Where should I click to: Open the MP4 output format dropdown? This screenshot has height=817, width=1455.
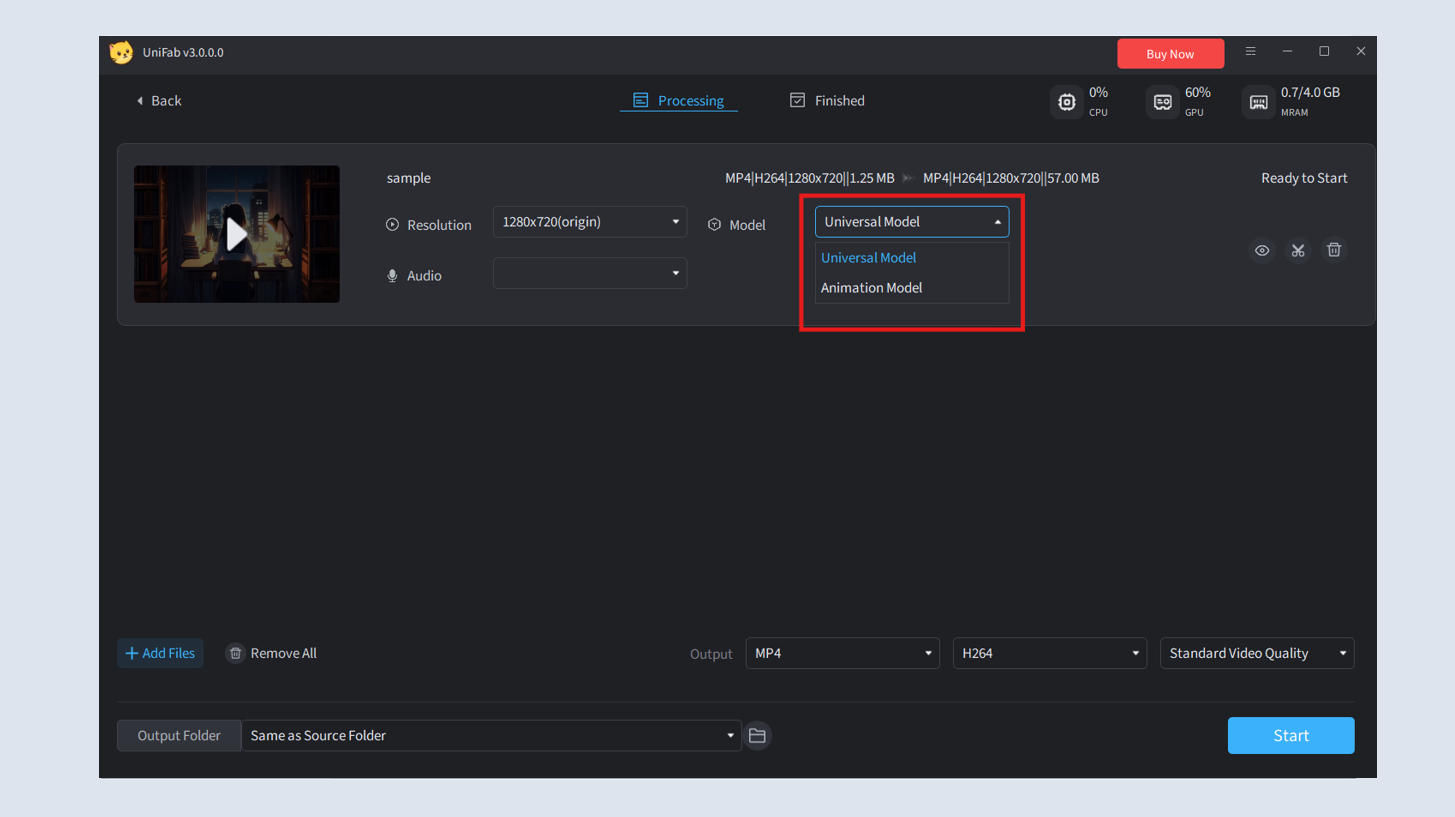point(842,653)
